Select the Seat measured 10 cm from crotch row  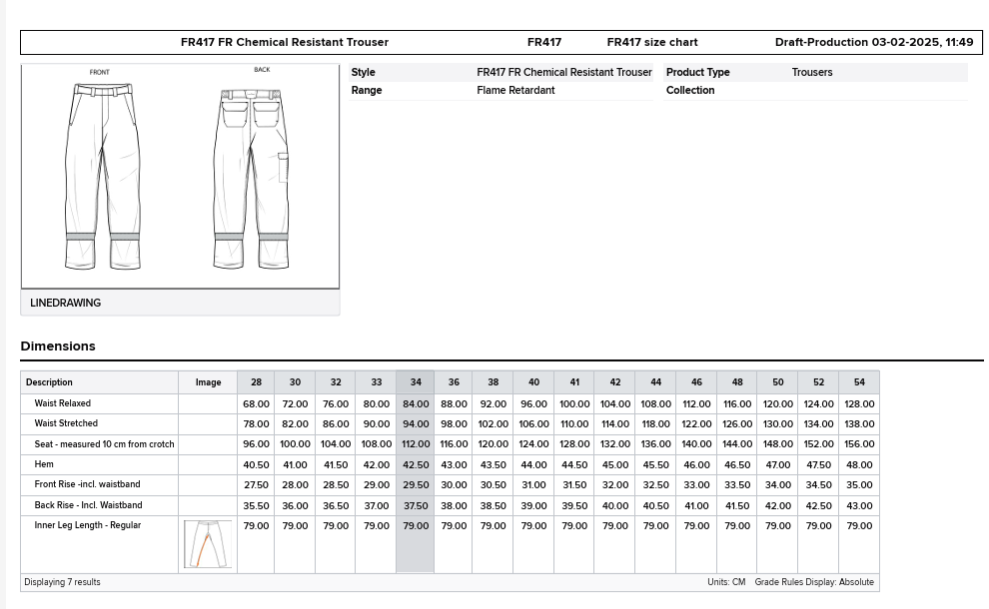coord(102,444)
